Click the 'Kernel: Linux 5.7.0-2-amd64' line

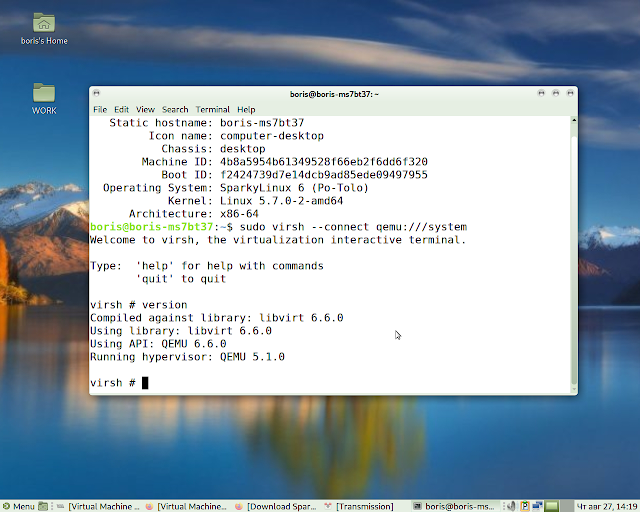(256, 201)
